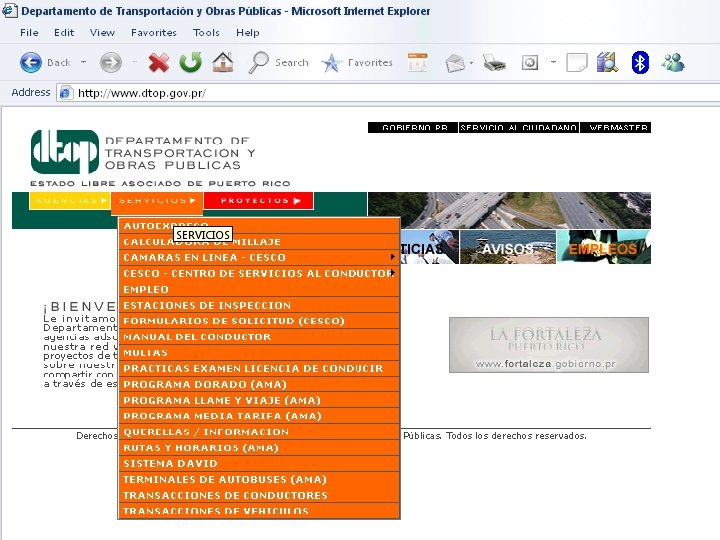Open the Avisos image banner
Screen dimensions: 720x540
tap(508, 247)
